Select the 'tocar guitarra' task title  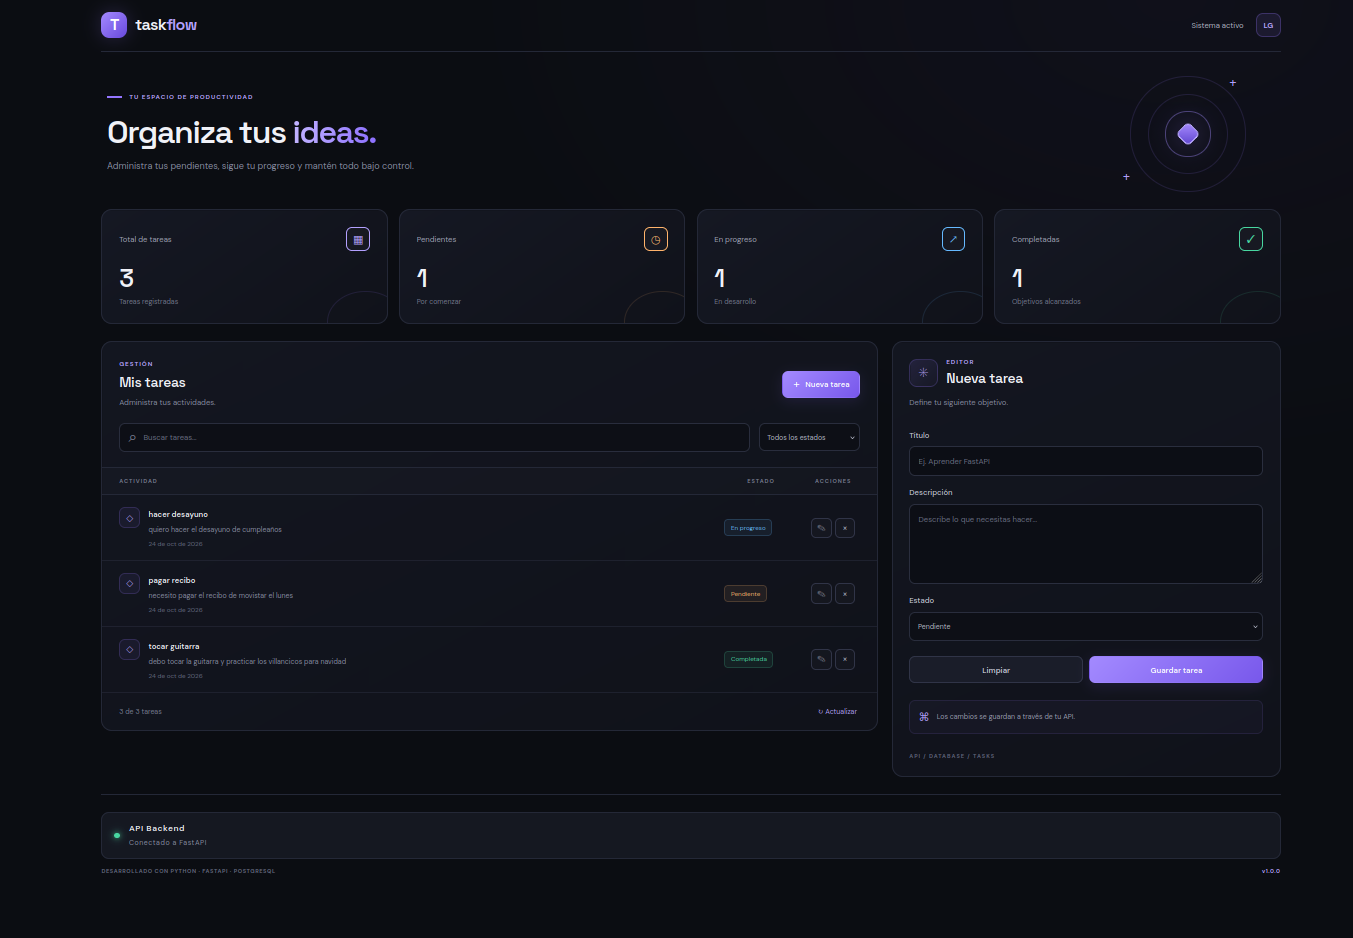point(174,647)
